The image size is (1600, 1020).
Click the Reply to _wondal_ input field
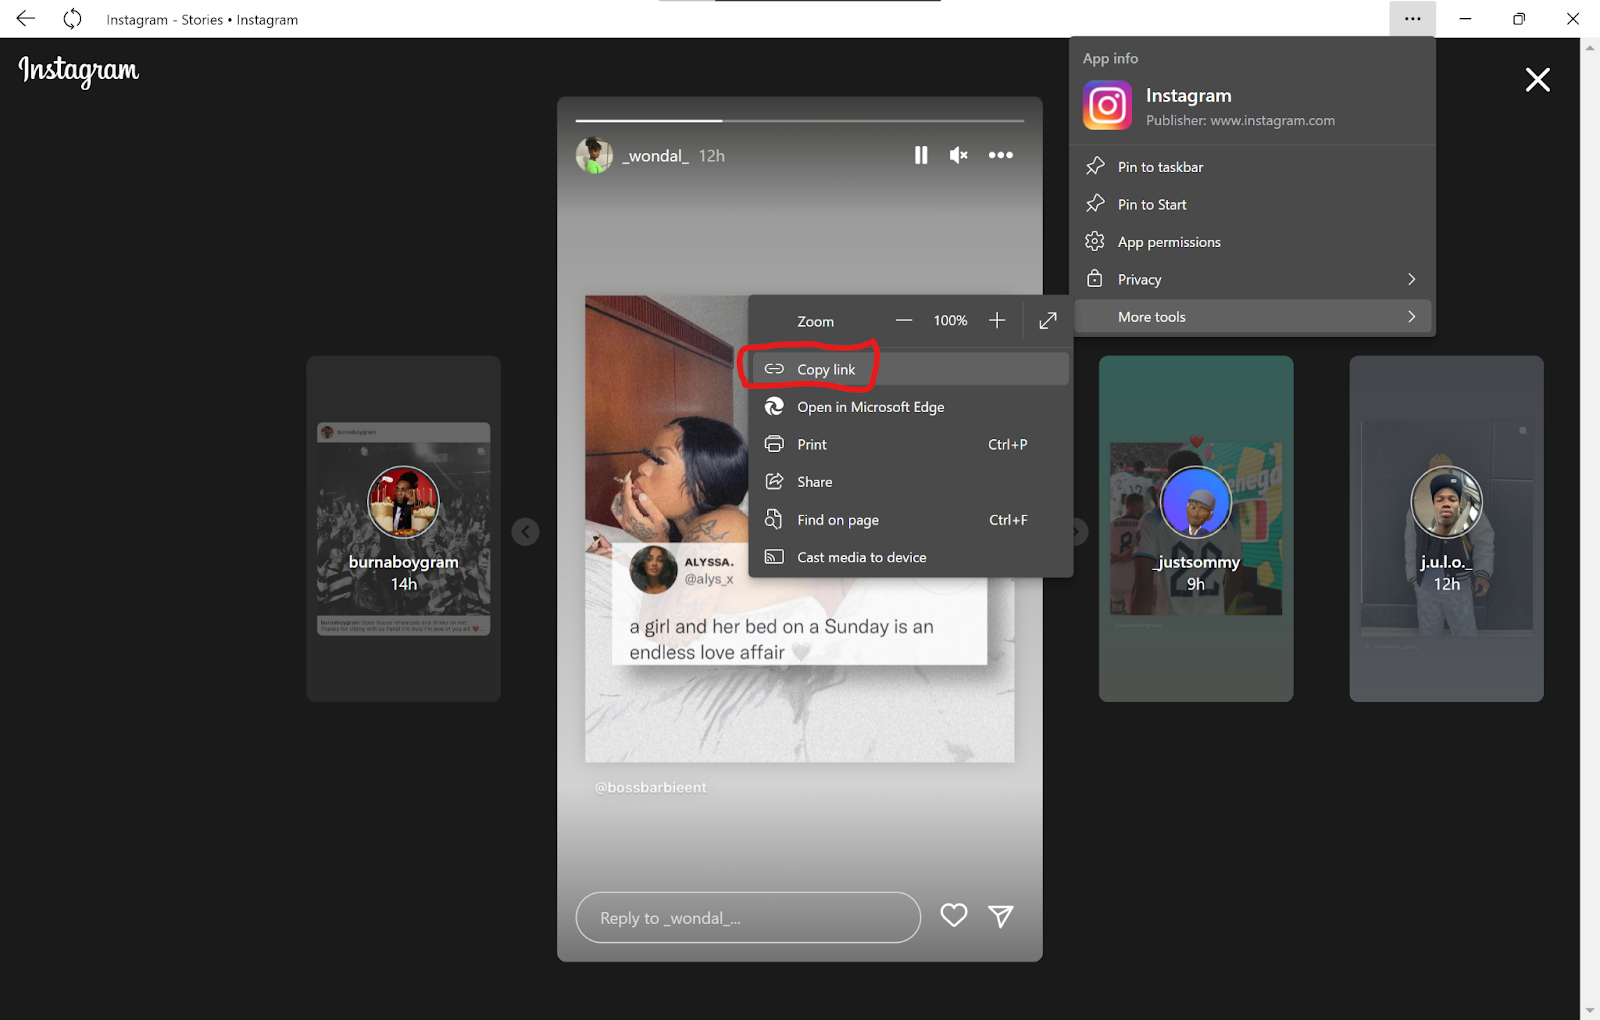click(748, 917)
